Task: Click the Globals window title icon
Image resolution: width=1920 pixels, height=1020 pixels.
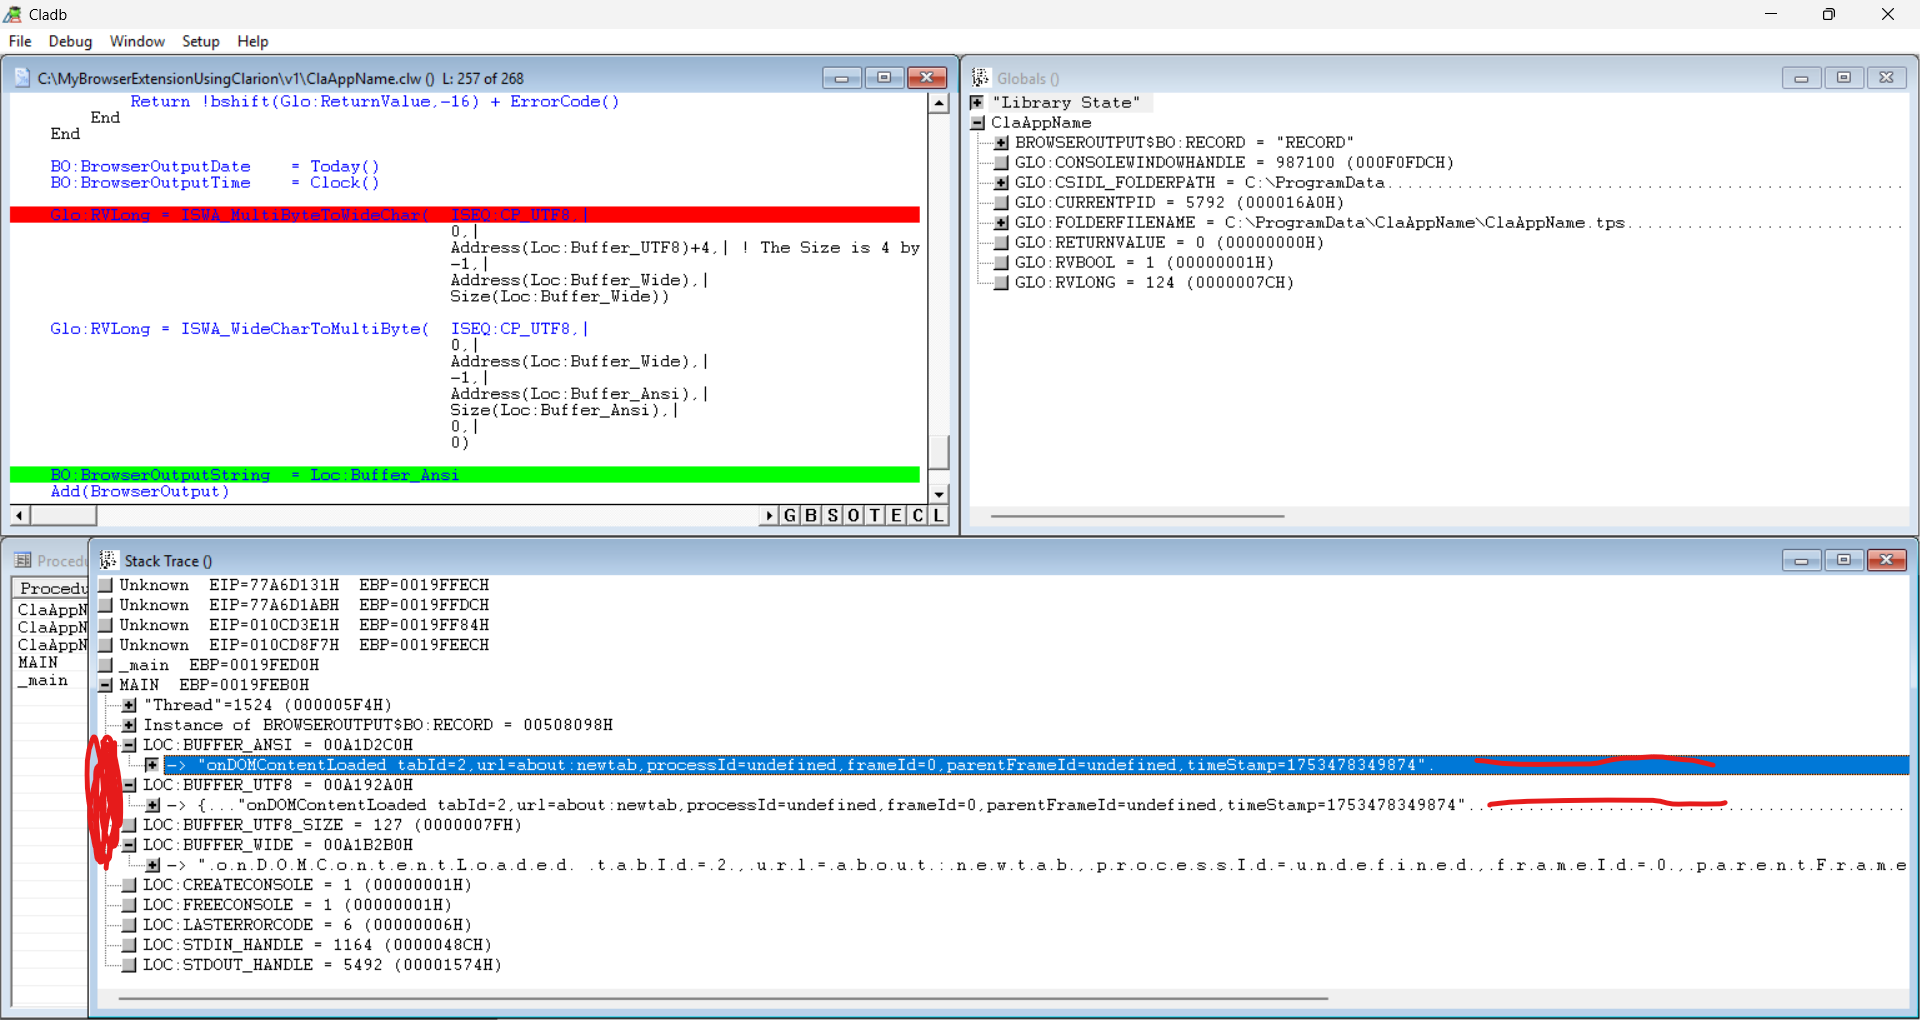Action: tap(981, 78)
